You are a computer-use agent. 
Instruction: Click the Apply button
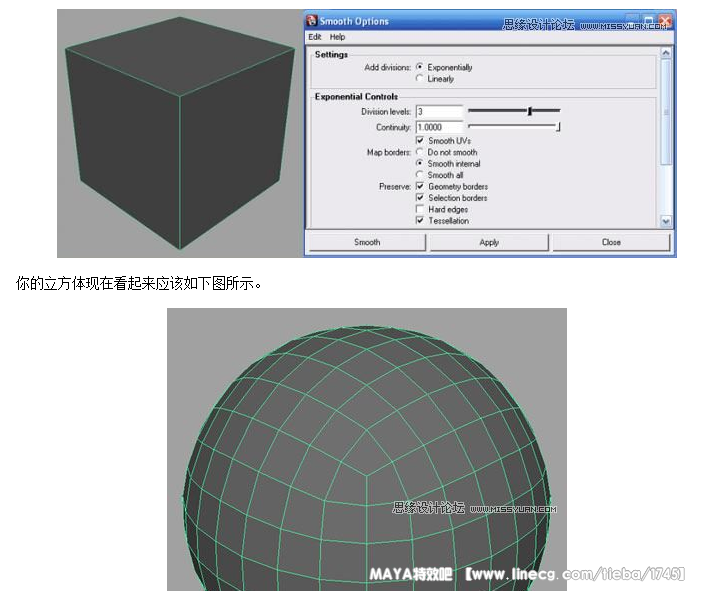tap(489, 242)
